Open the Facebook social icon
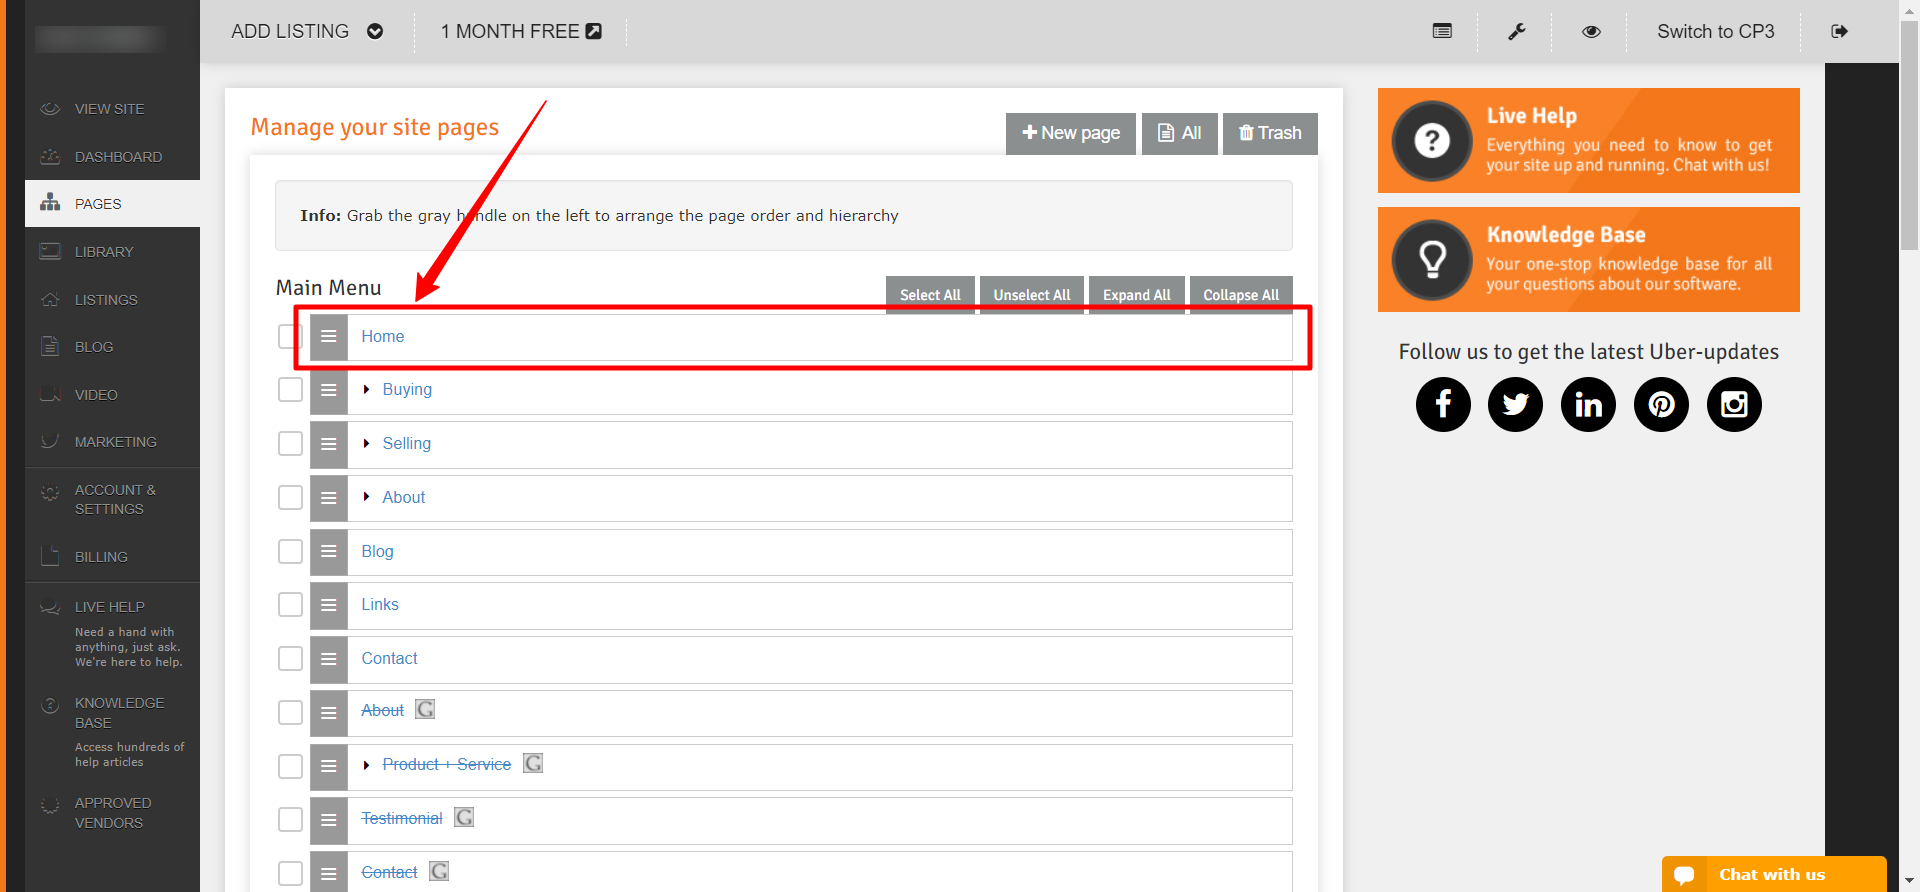Screen dimensions: 1920x892 pyautogui.click(x=1443, y=404)
